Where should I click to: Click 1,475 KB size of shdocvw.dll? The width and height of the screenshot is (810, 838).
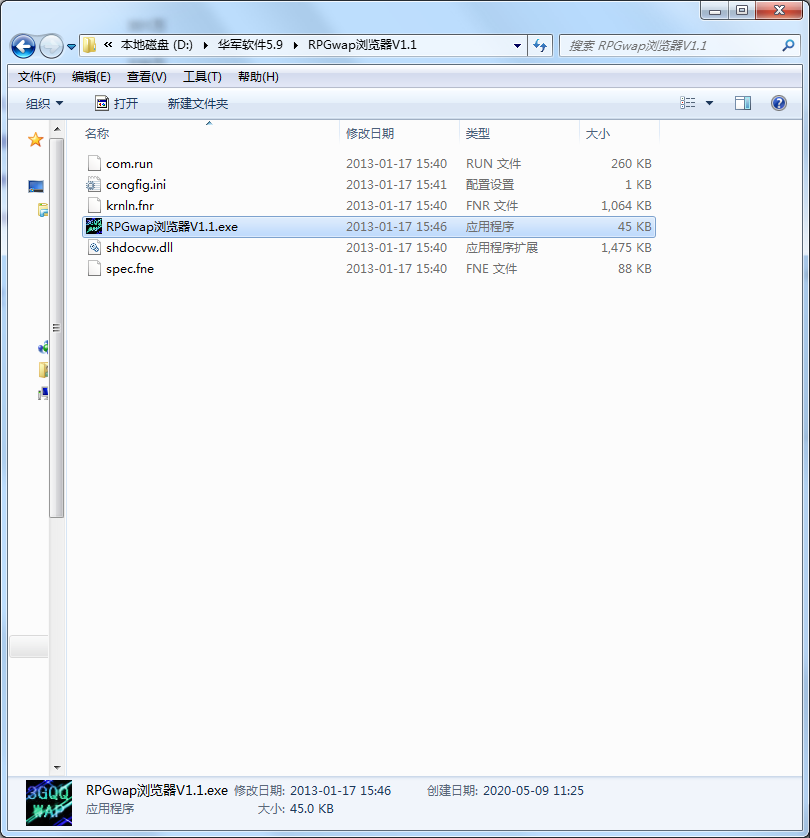tap(626, 247)
